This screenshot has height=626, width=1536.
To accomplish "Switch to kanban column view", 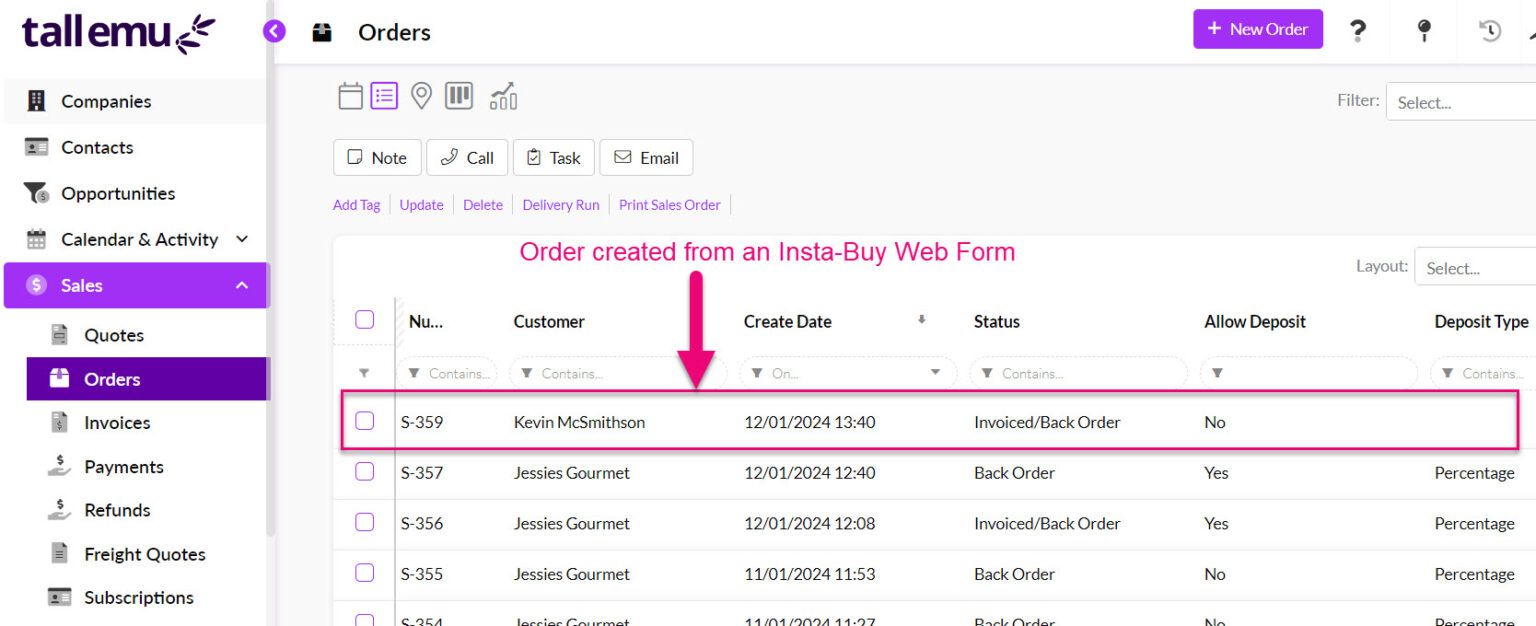I will (x=458, y=95).
